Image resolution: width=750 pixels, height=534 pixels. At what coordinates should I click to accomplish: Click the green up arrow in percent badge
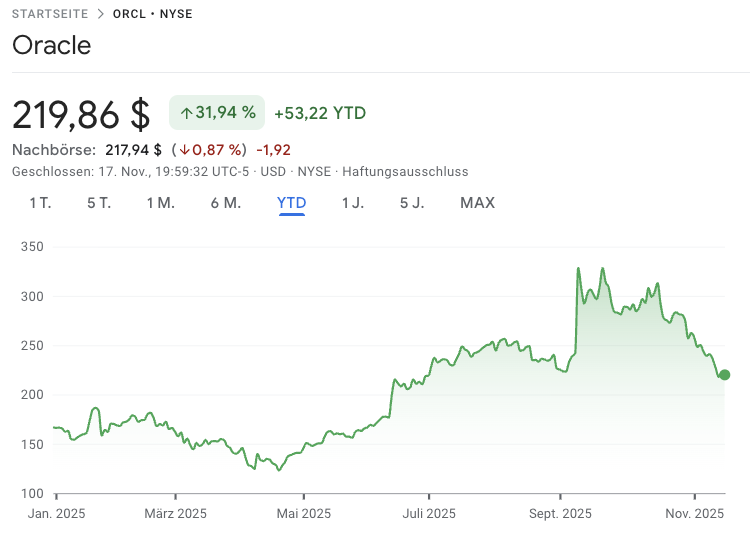186,113
